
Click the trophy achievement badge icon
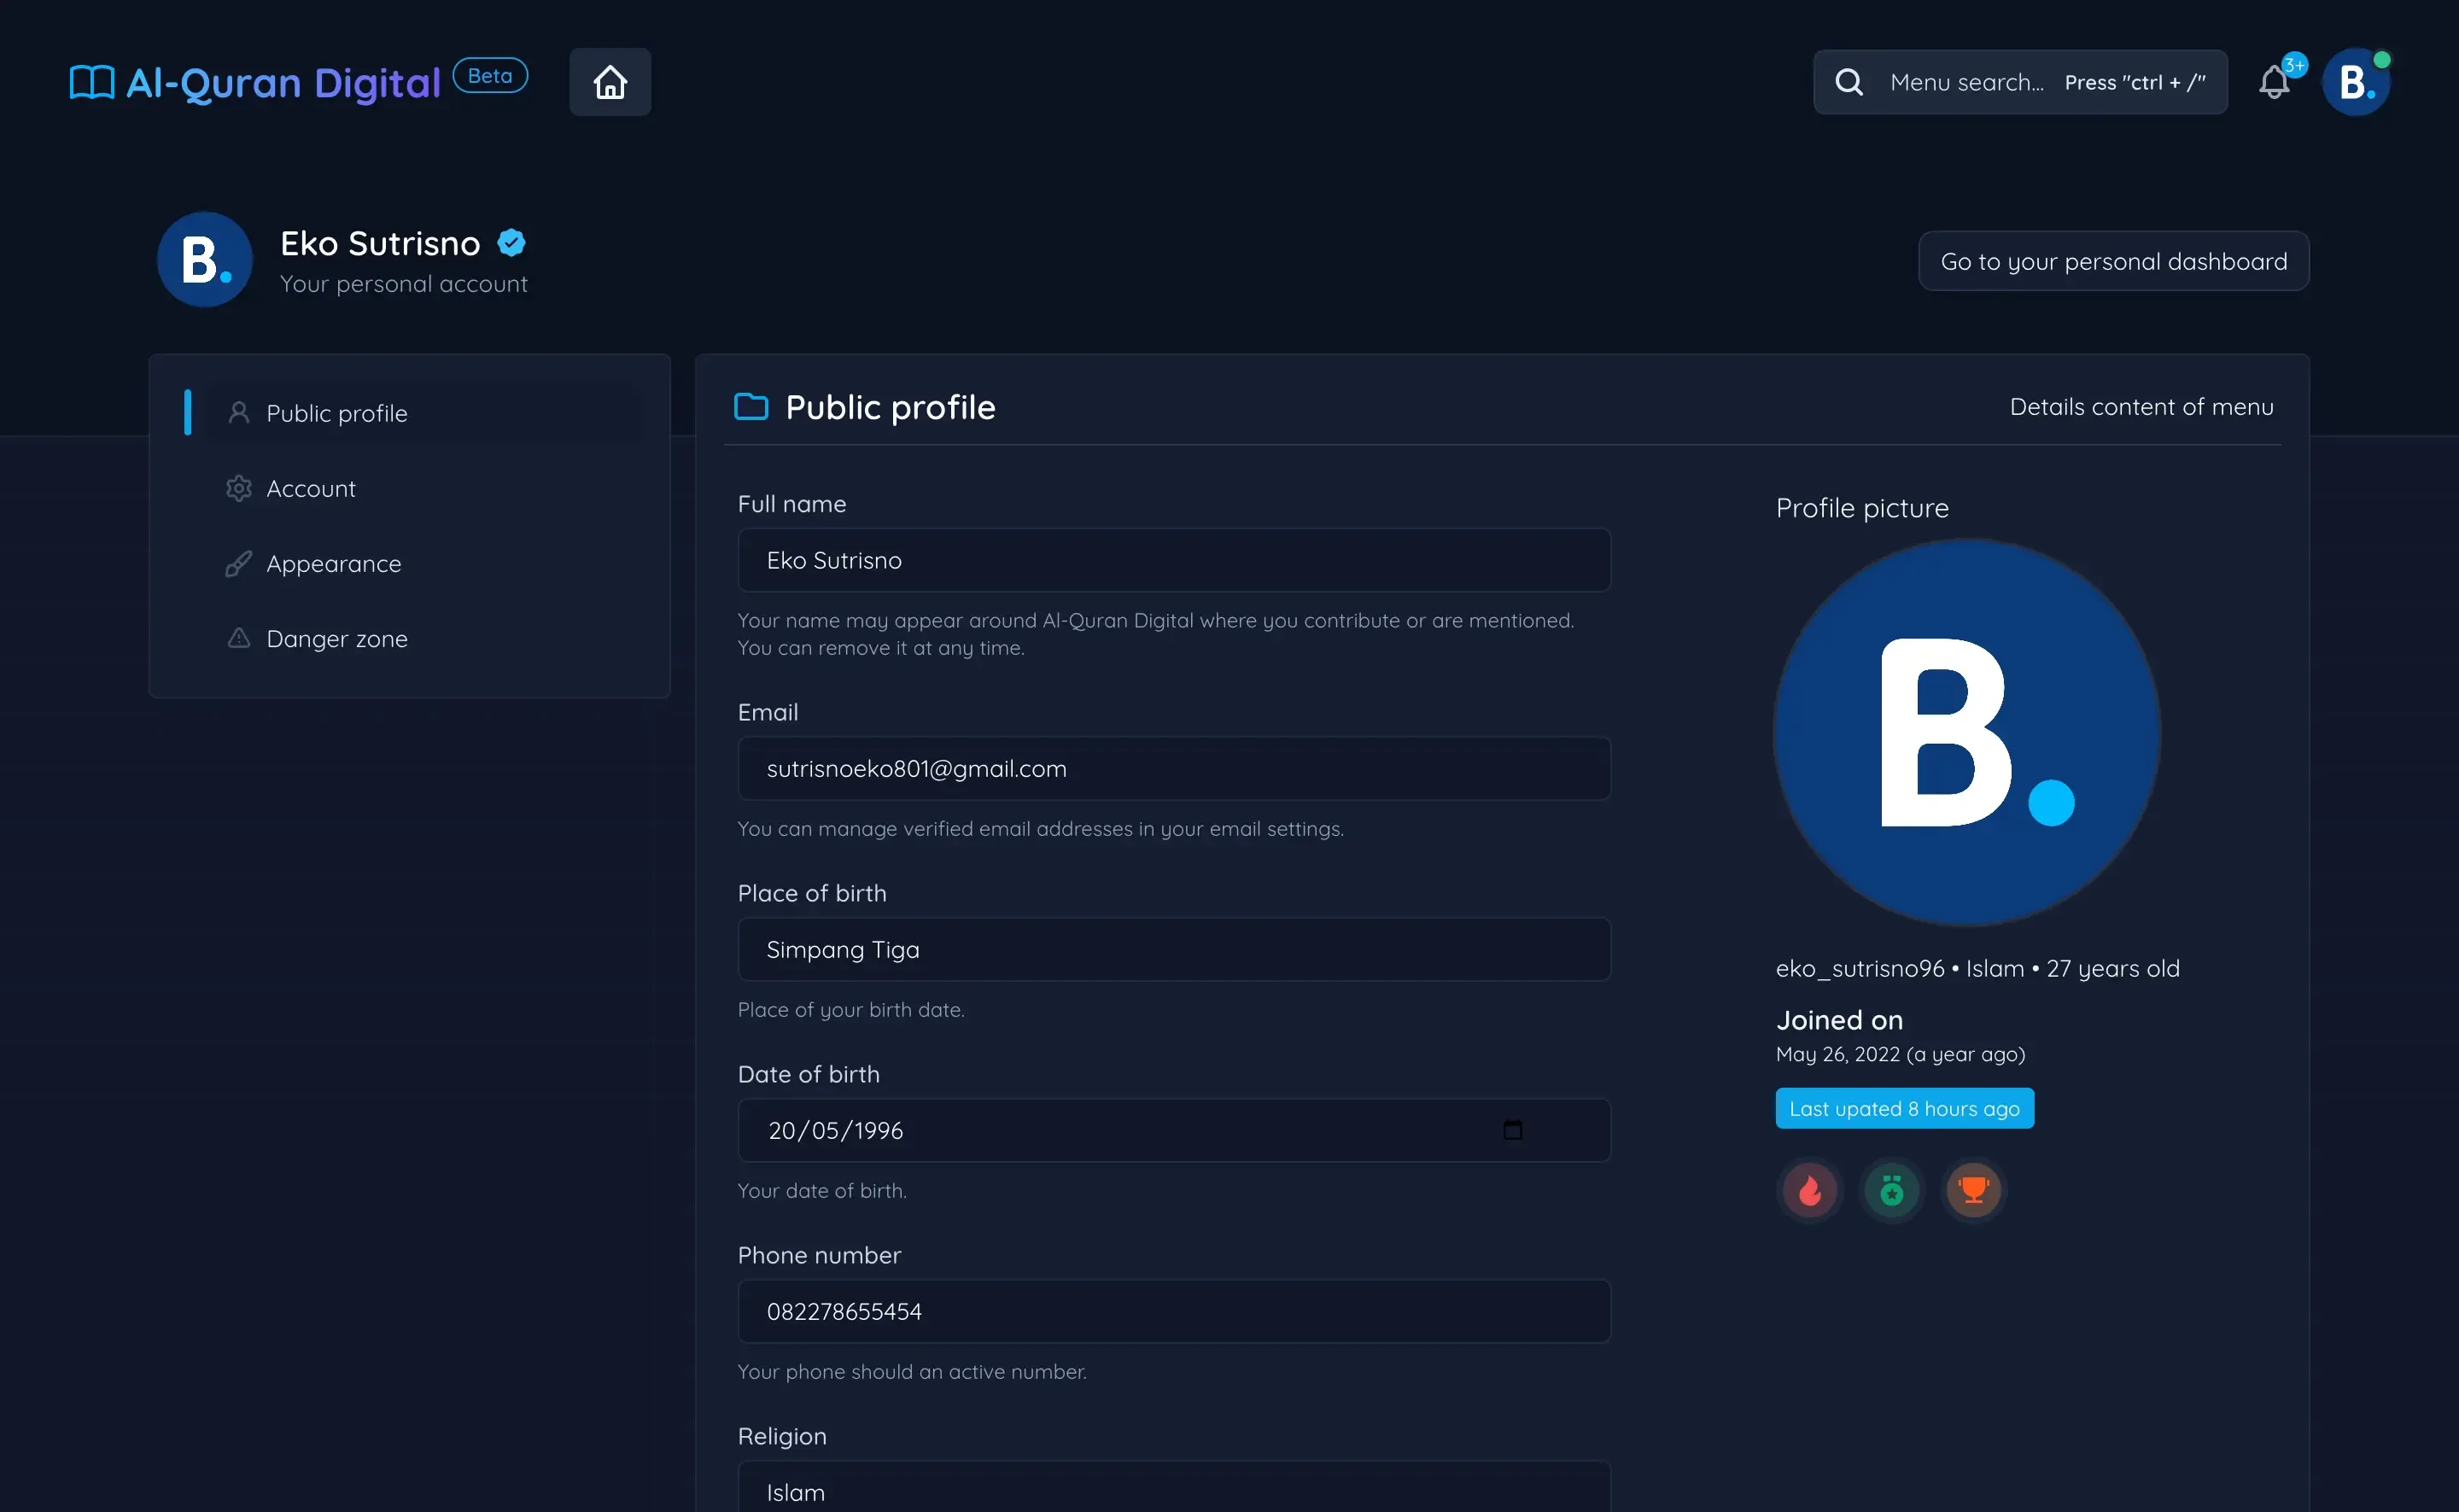click(1972, 1191)
